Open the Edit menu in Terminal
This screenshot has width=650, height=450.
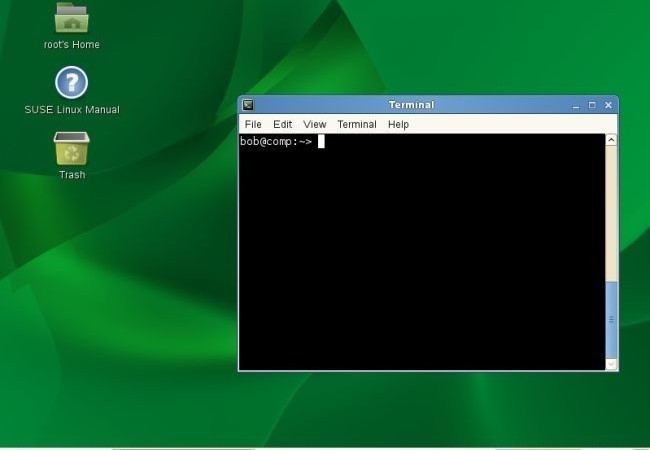pos(282,124)
